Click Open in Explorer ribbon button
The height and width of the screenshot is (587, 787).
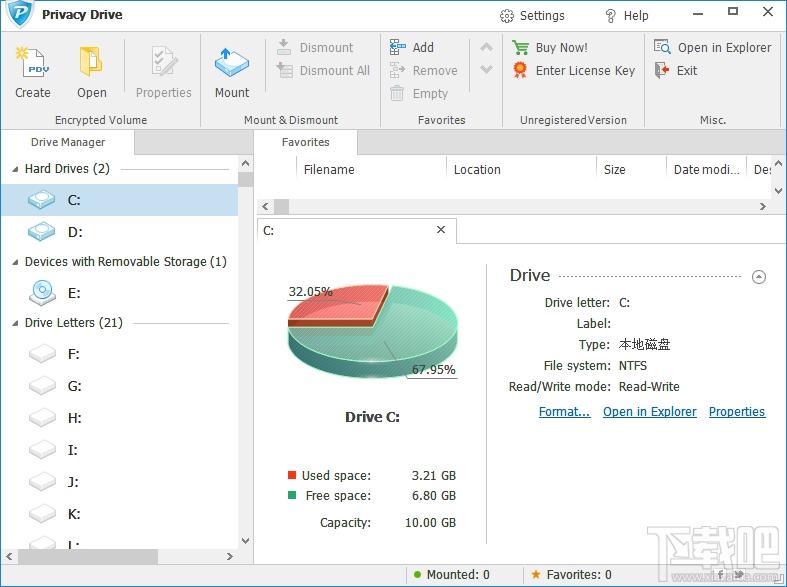click(x=712, y=47)
